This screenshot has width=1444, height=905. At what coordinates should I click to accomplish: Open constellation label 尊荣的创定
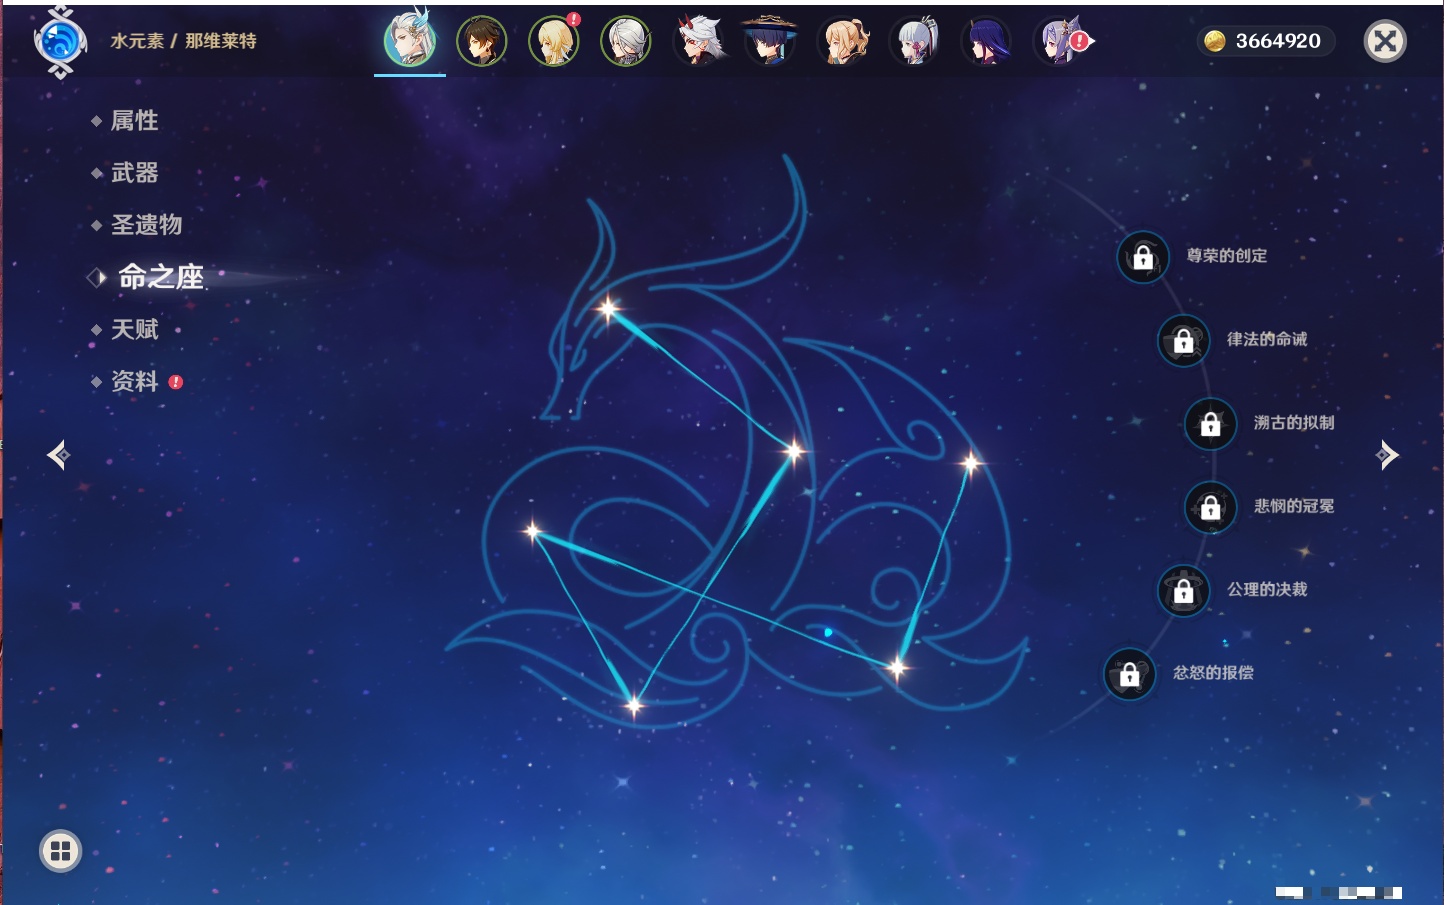tap(1227, 256)
